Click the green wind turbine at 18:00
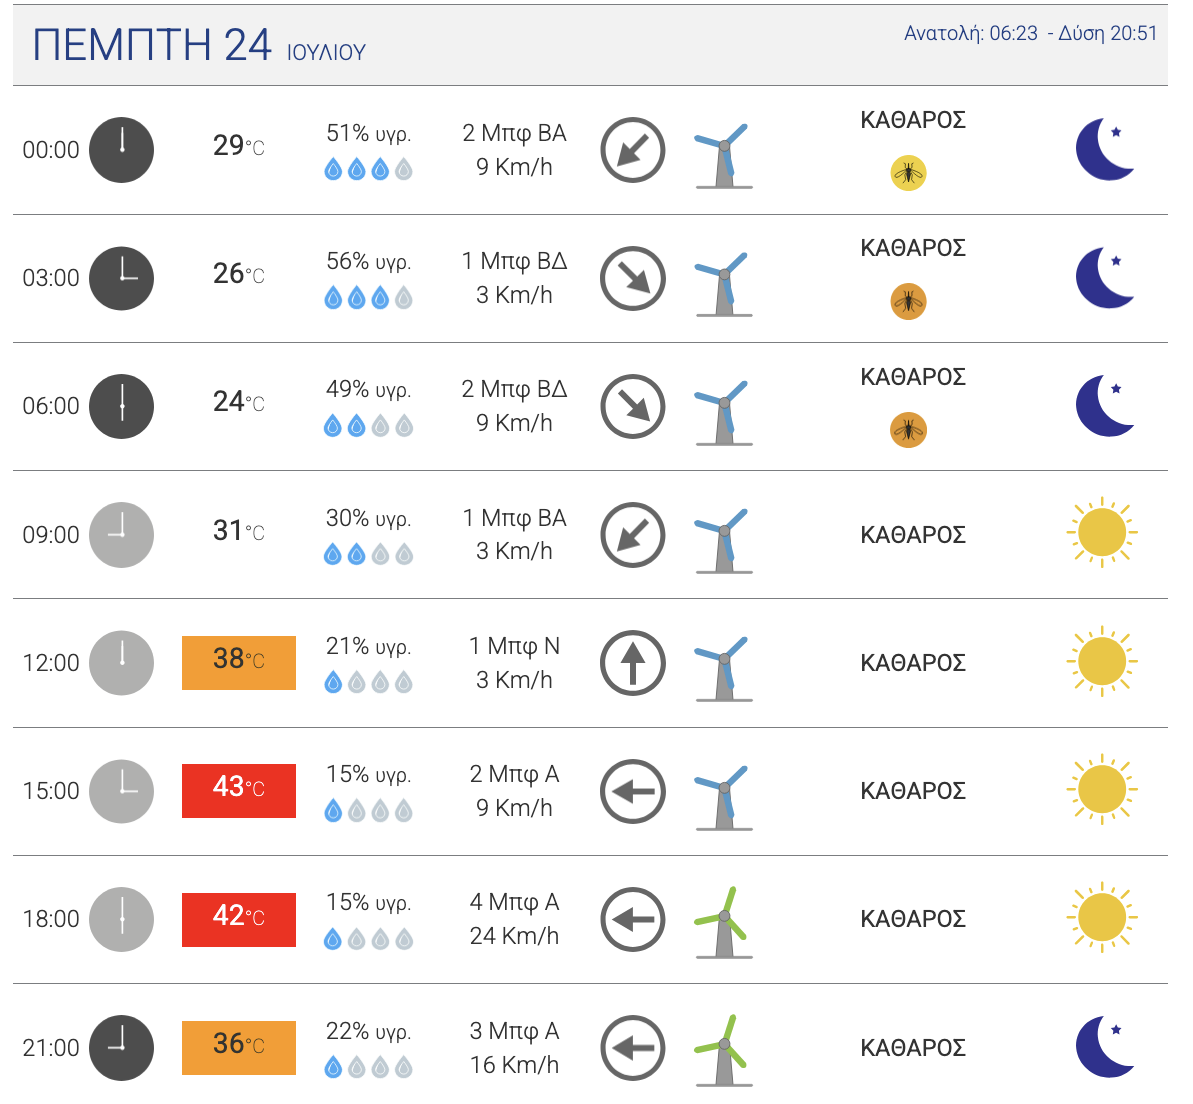 pyautogui.click(x=723, y=921)
